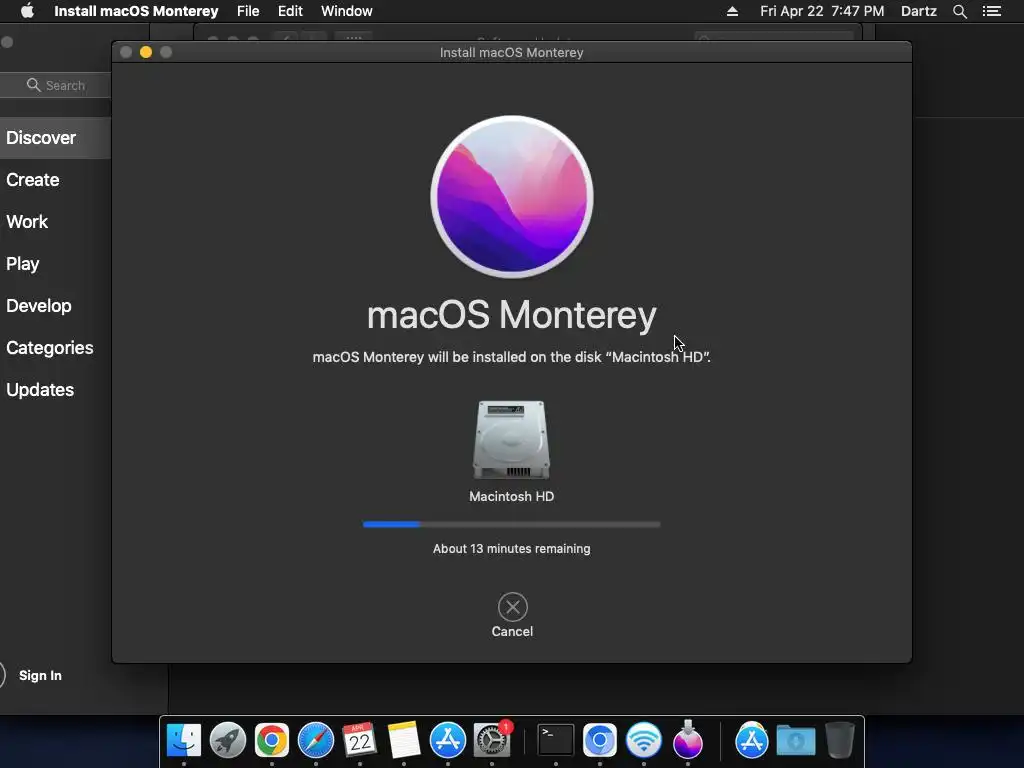This screenshot has width=1024, height=768.
Task: Click the Dartz user name in menu bar
Action: (919, 11)
